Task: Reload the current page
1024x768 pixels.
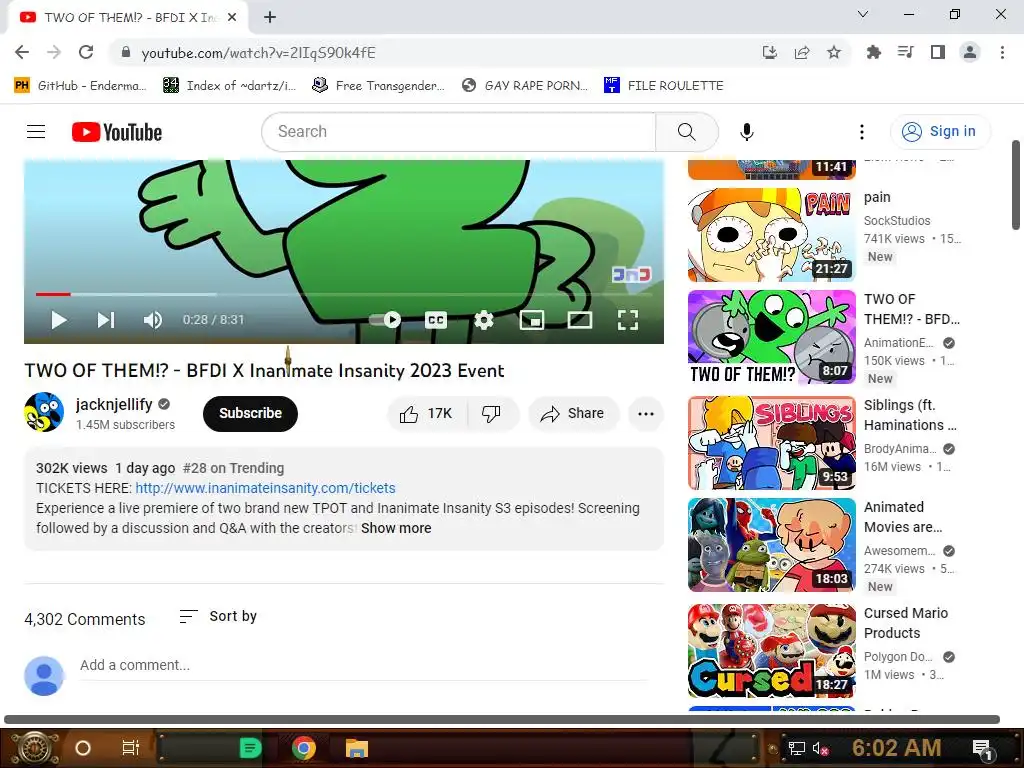Action: tap(86, 52)
